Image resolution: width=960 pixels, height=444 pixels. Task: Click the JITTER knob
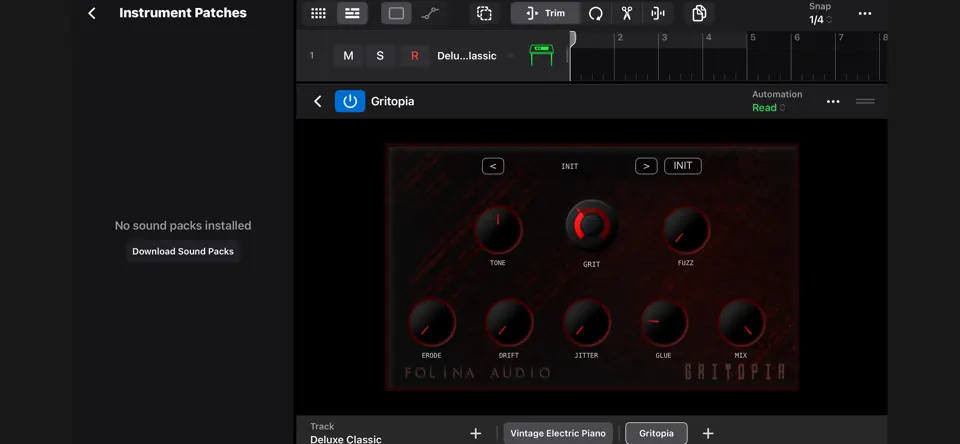click(587, 323)
